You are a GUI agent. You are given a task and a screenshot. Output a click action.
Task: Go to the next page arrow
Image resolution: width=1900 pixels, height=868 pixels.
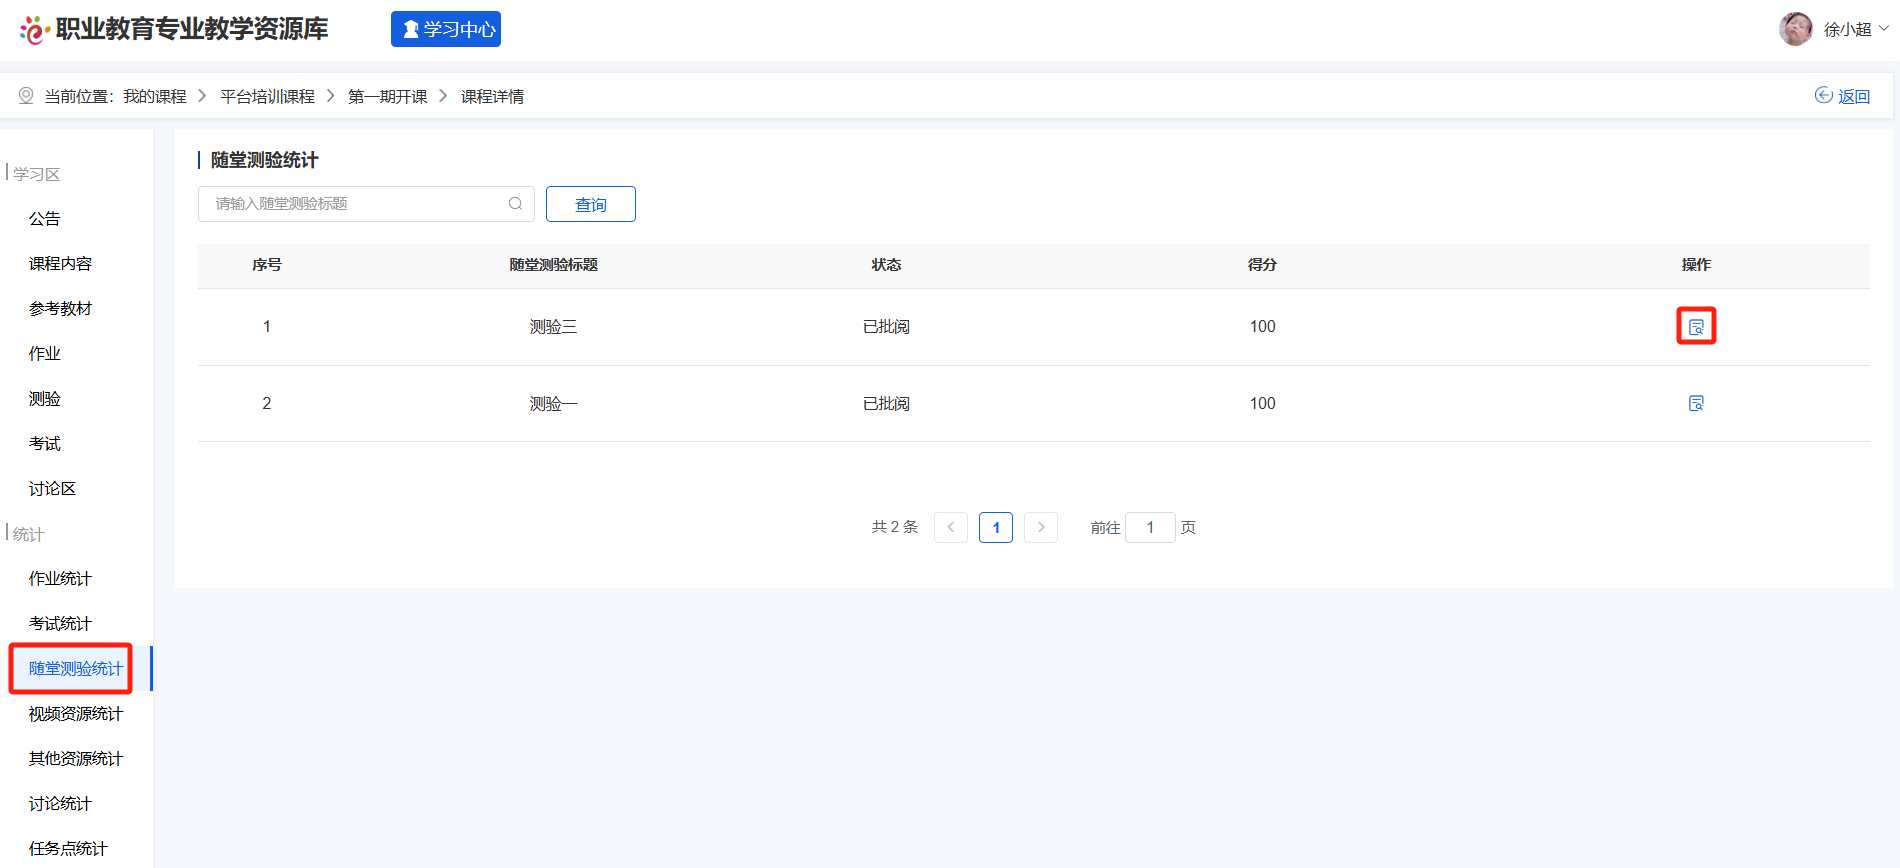pos(1041,527)
